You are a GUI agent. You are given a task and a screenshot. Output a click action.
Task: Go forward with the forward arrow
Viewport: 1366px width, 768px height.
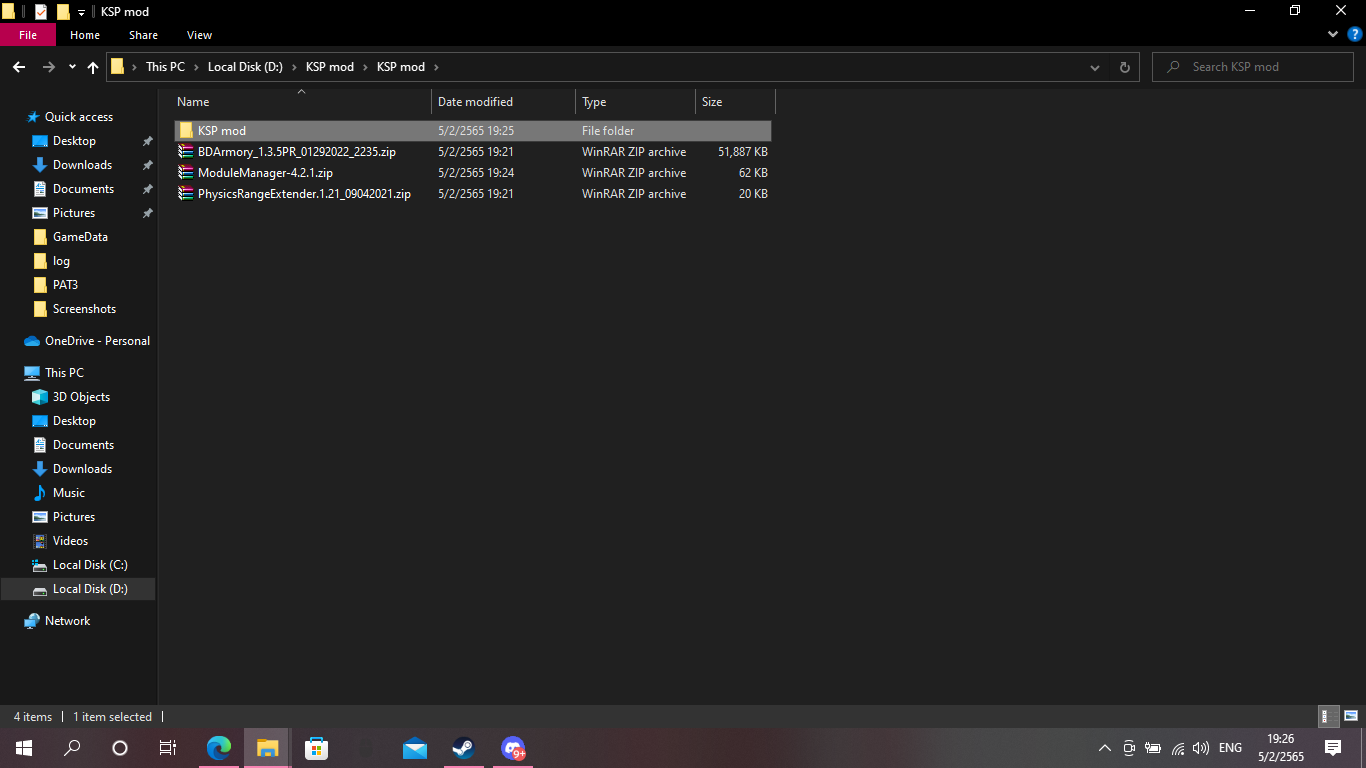pyautogui.click(x=48, y=67)
